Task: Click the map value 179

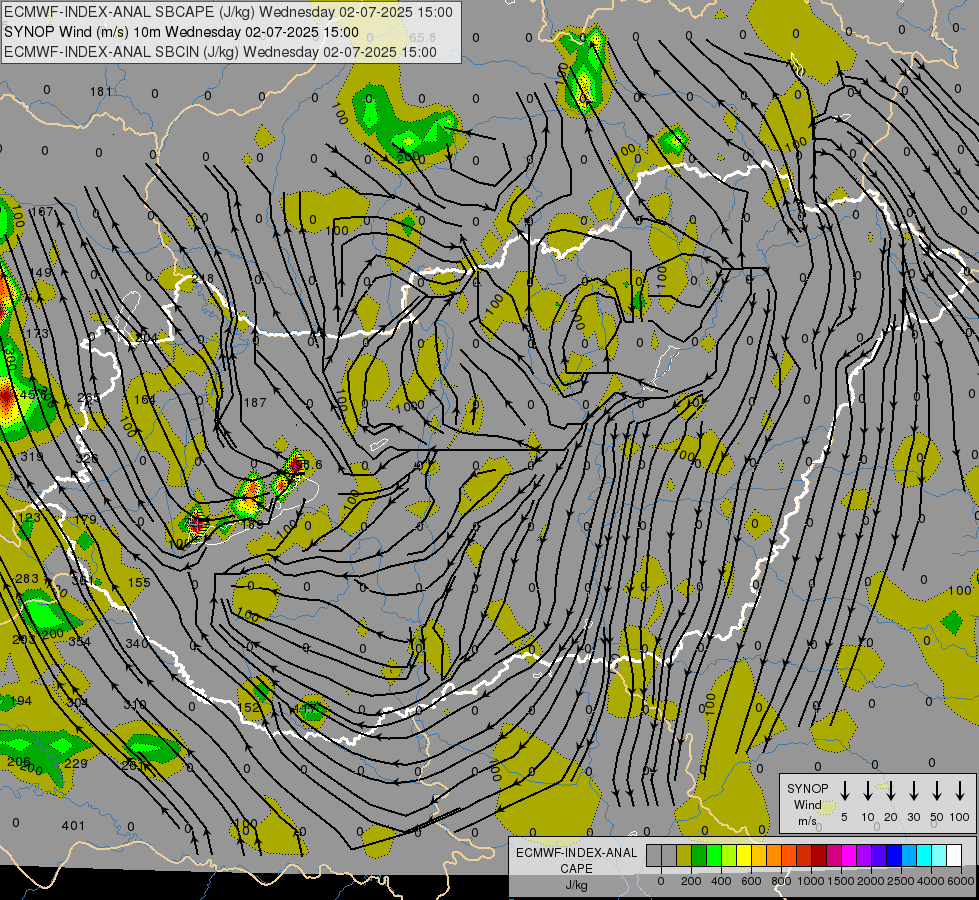Action: 86,520
